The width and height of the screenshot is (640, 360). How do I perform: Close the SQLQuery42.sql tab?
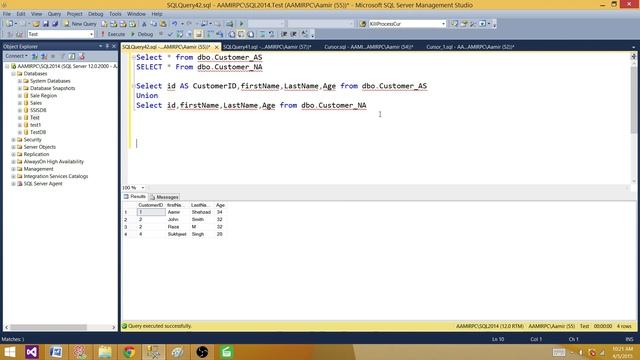point(217,47)
